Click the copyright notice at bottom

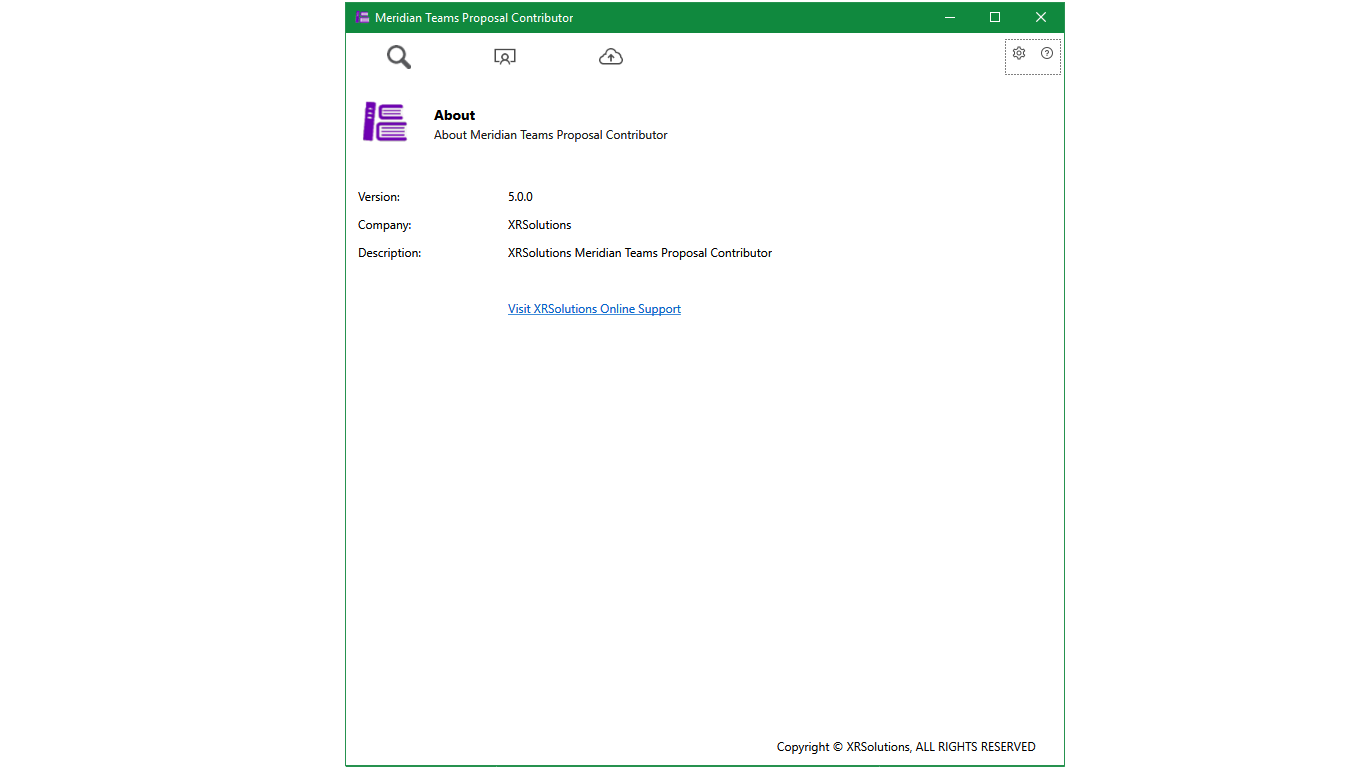click(906, 747)
